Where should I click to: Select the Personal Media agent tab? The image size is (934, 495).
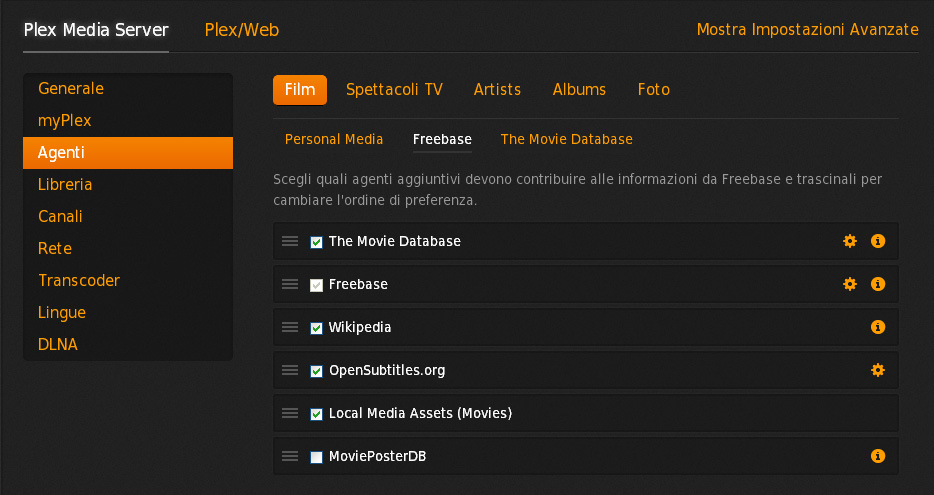click(x=334, y=139)
